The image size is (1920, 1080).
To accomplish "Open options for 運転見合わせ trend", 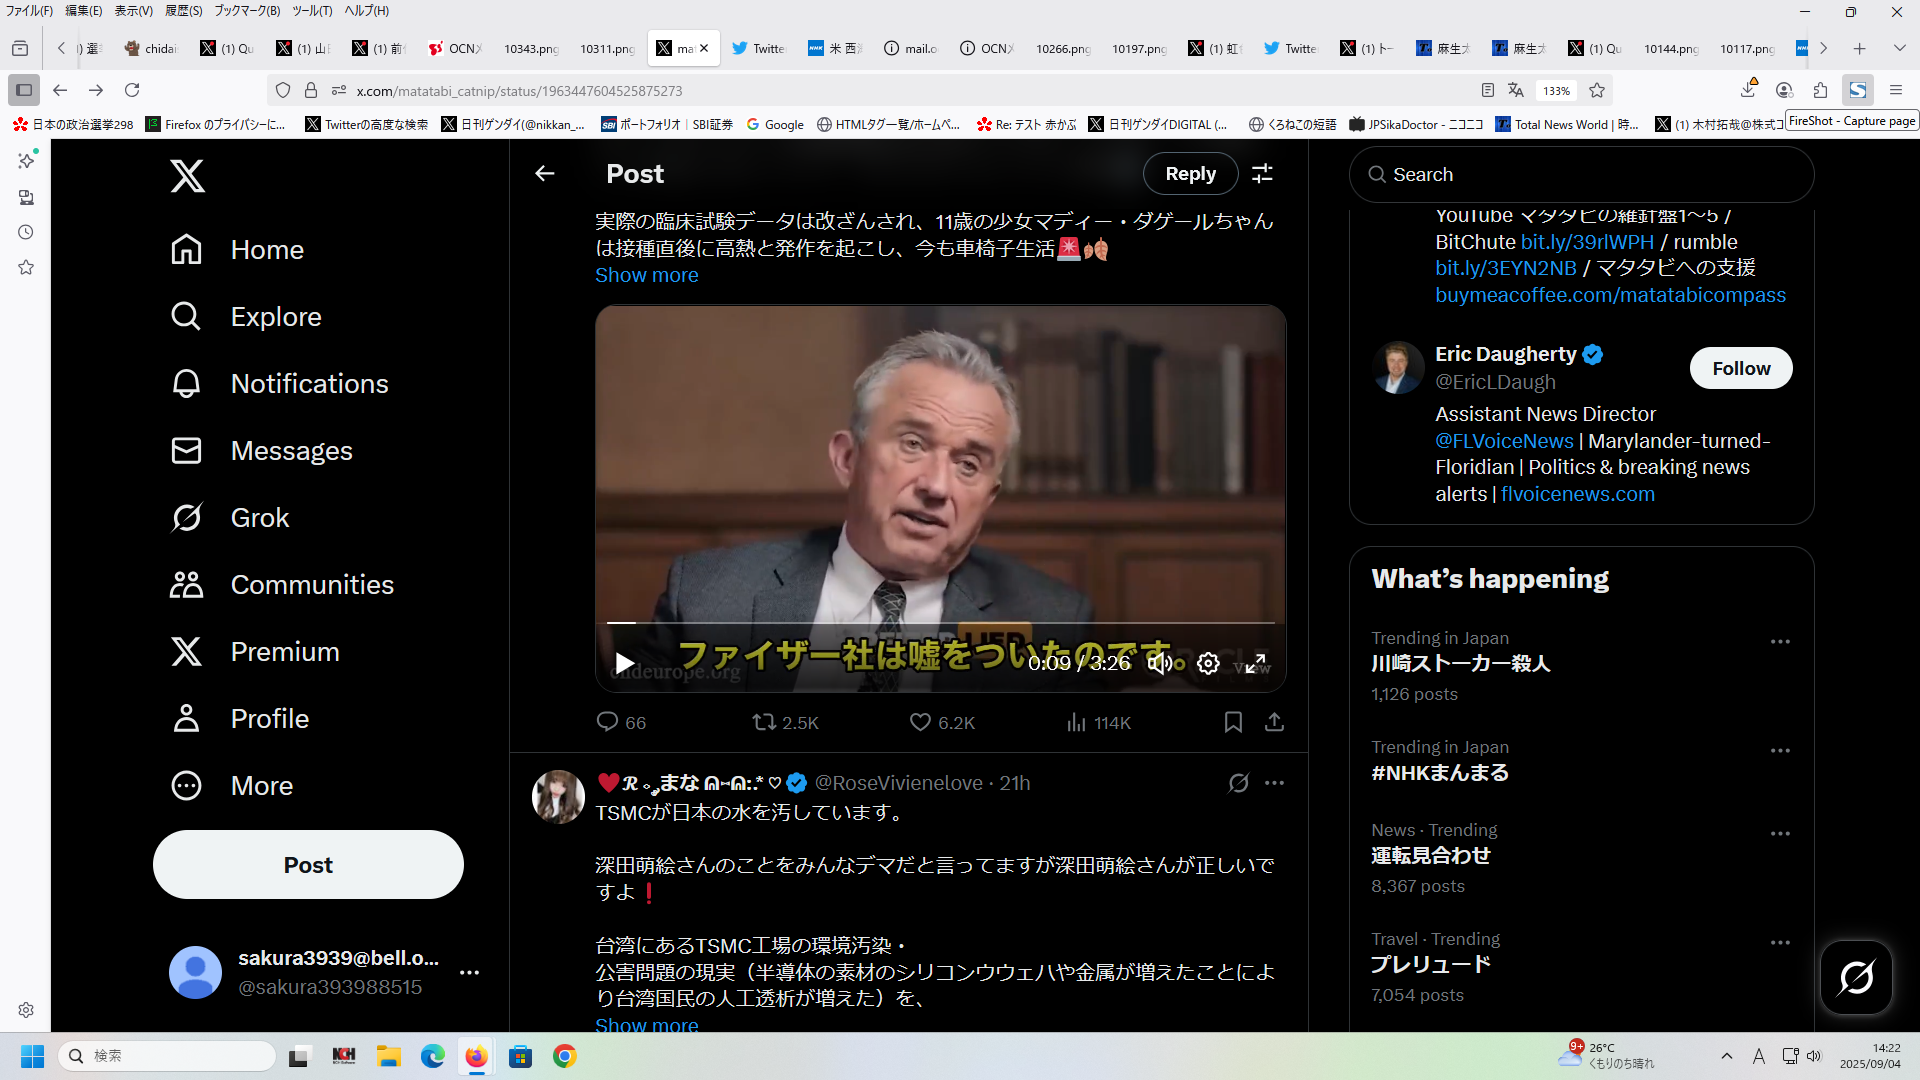I will click(x=1779, y=834).
